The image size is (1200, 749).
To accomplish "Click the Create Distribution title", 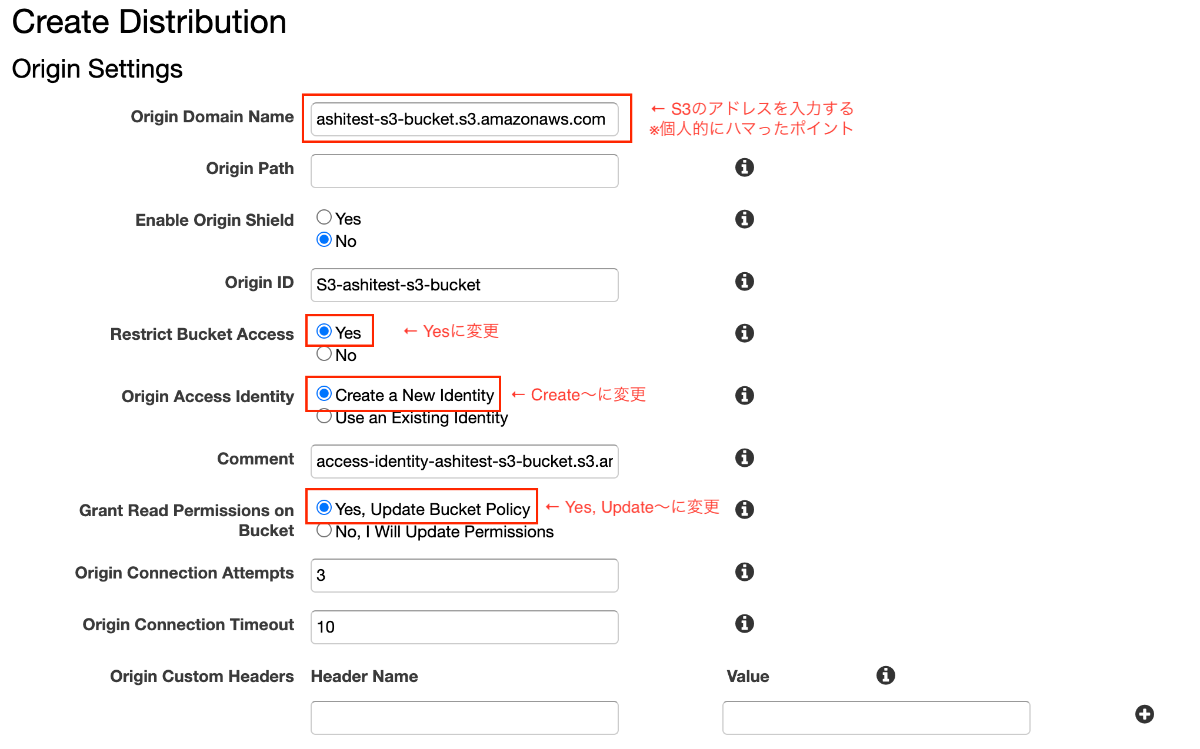I will (x=149, y=22).
